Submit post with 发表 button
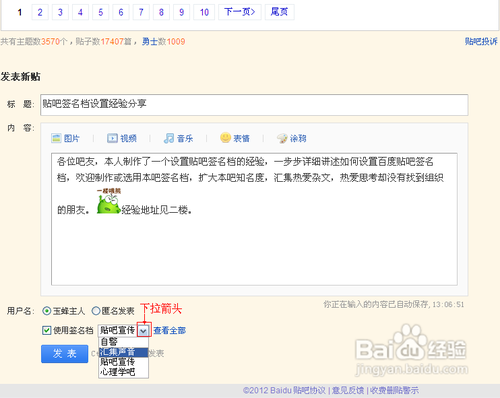The height and width of the screenshot is (398, 500). tap(65, 354)
